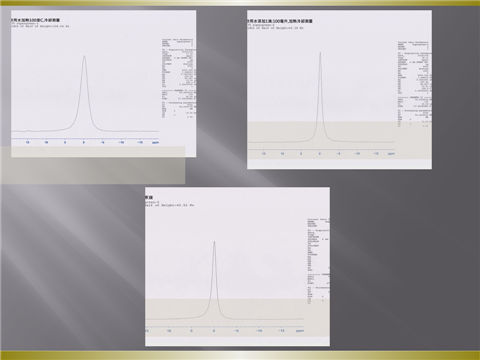Click the ppm axis label in the top-right spectrum
This screenshot has height=360, width=480.
(x=391, y=154)
